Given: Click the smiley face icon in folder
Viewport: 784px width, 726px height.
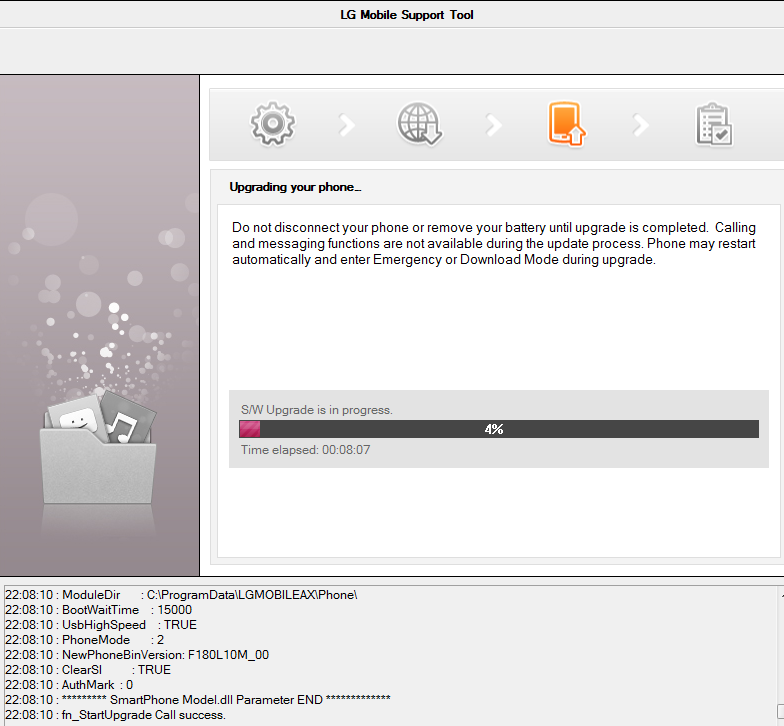Looking at the screenshot, I should pos(75,414).
